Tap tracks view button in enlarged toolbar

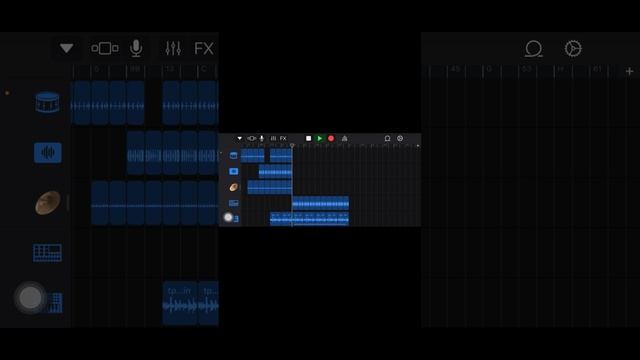[105, 48]
